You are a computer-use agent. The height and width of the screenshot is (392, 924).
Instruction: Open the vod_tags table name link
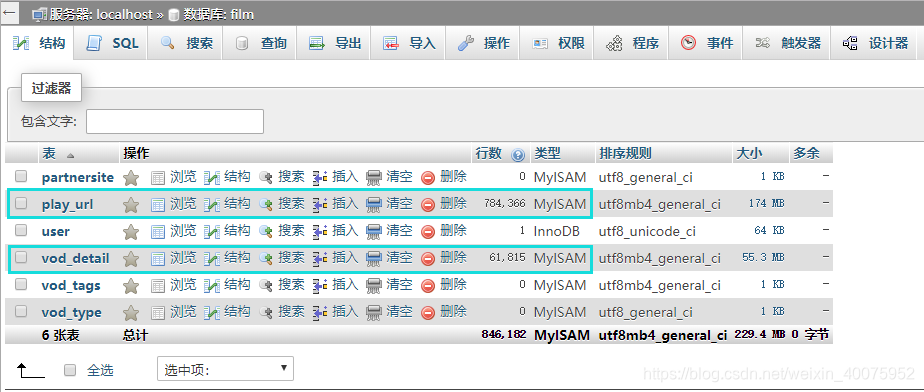(x=71, y=286)
